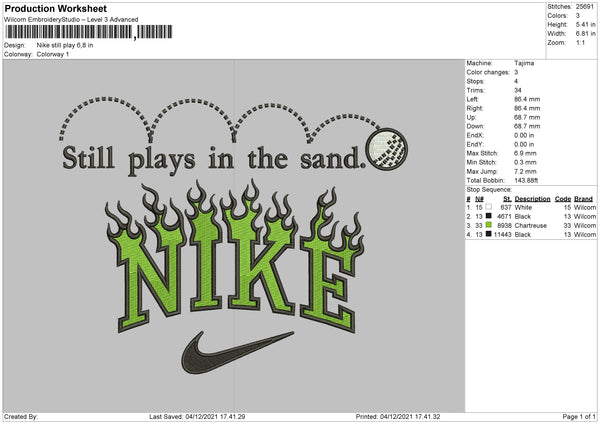Click the Stitches value 25691
The image size is (600, 424).
pyautogui.click(x=585, y=7)
